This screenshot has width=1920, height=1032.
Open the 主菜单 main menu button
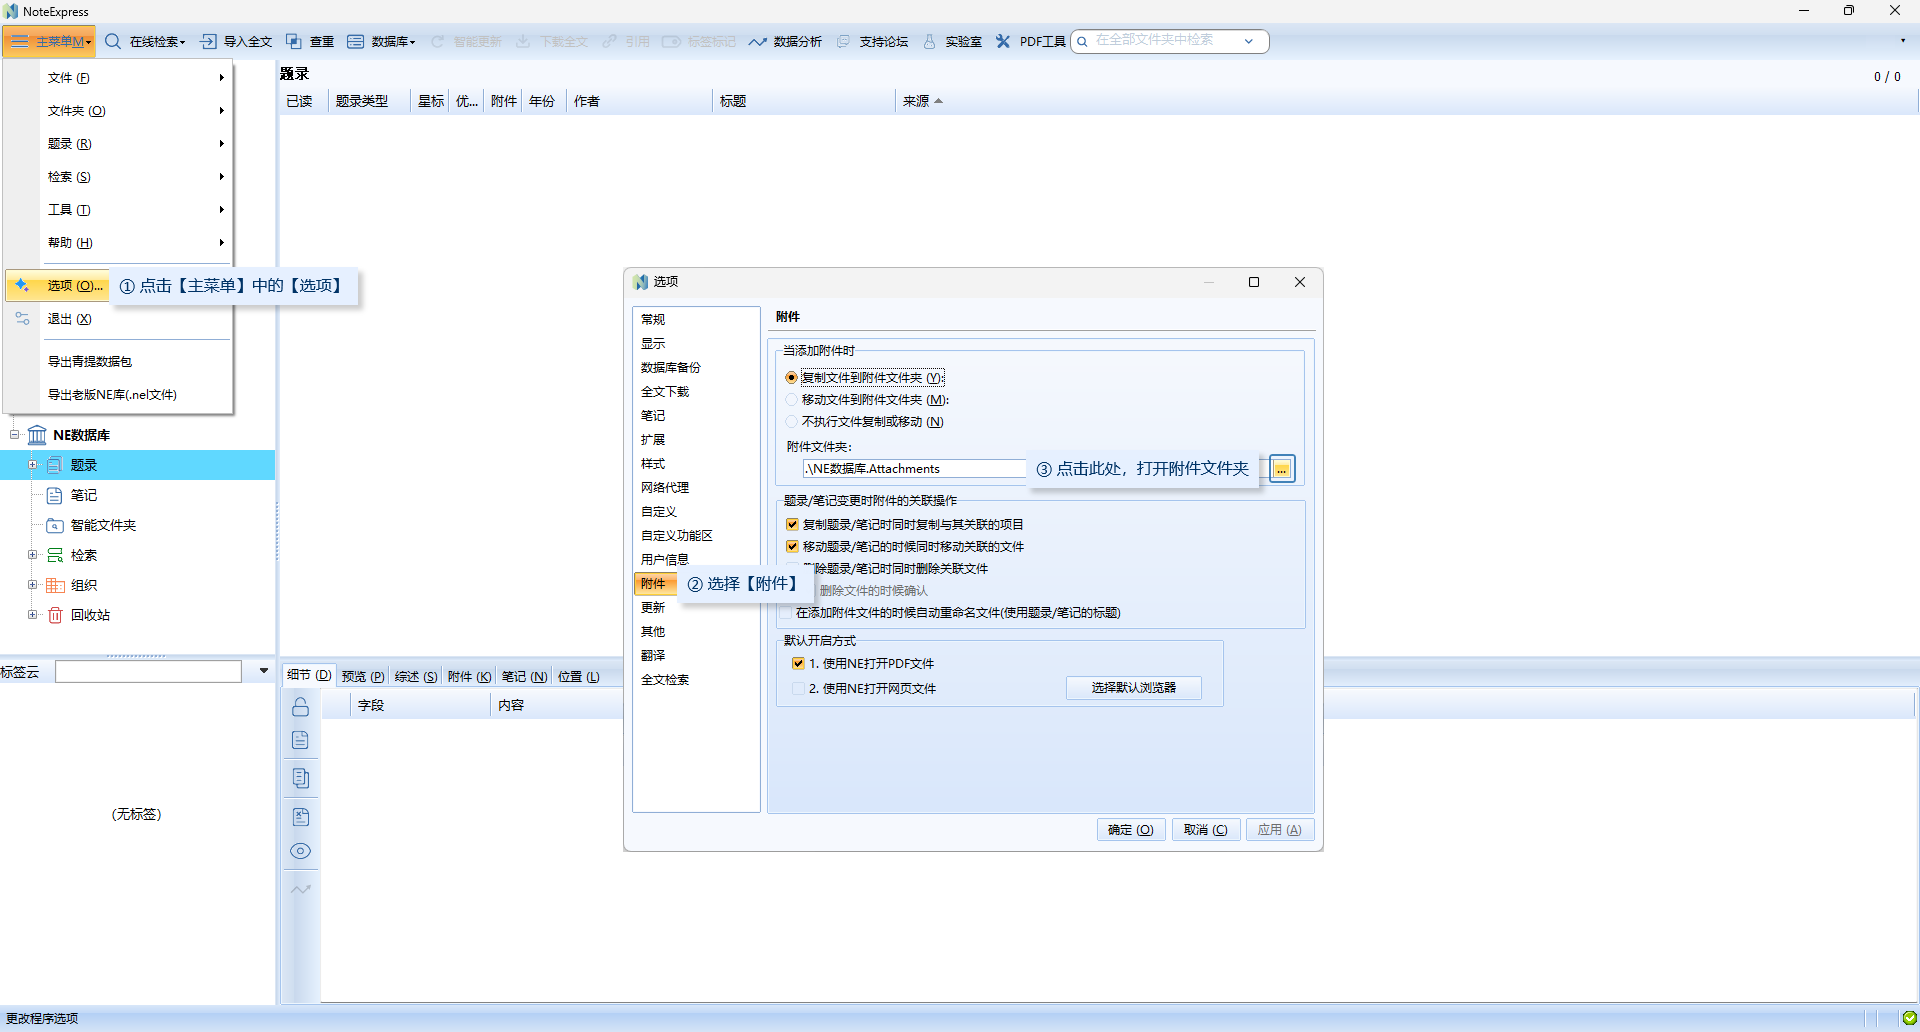[48, 41]
